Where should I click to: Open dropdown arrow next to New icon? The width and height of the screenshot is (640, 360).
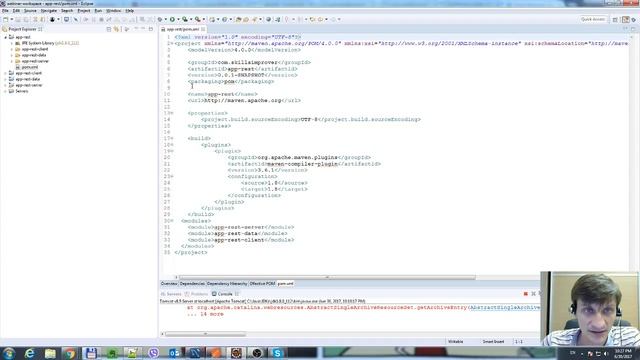click(11, 19)
